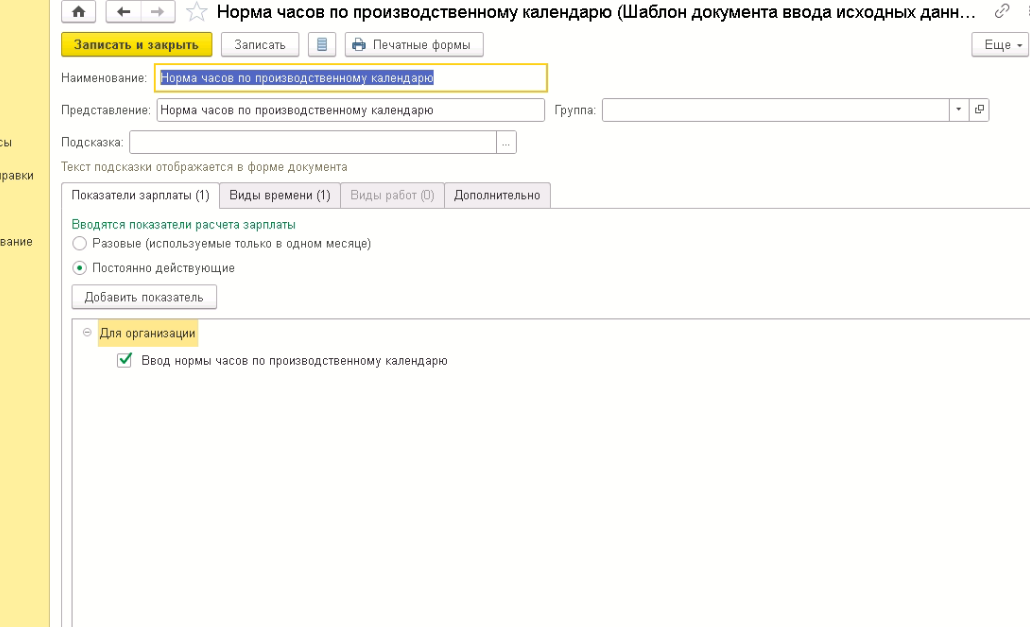Add form to favorites with star icon
Image resolution: width=1030 pixels, height=627 pixels.
click(x=197, y=13)
